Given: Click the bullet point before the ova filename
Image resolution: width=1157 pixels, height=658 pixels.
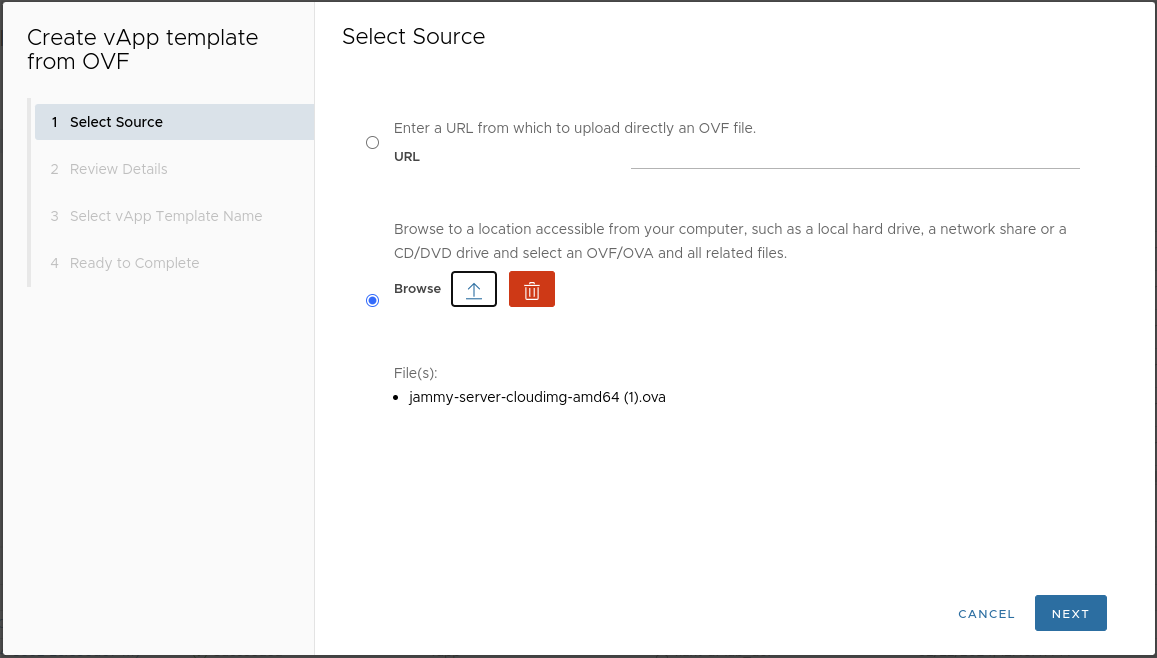Looking at the screenshot, I should (399, 398).
